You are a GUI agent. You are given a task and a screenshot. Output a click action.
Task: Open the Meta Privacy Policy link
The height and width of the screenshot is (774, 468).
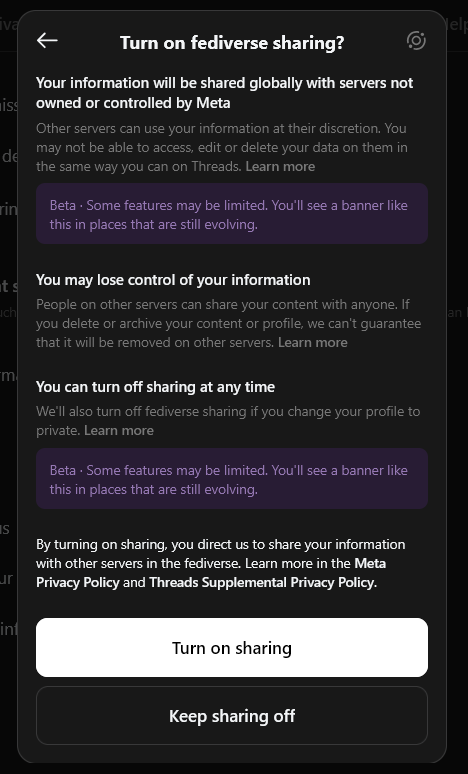(211, 573)
